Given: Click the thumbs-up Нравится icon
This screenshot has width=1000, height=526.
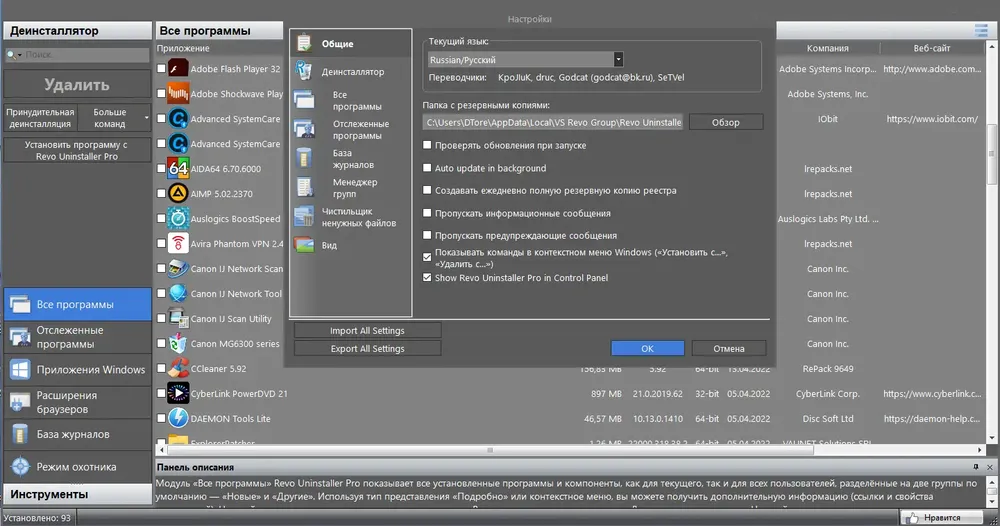Looking at the screenshot, I should [x=911, y=518].
